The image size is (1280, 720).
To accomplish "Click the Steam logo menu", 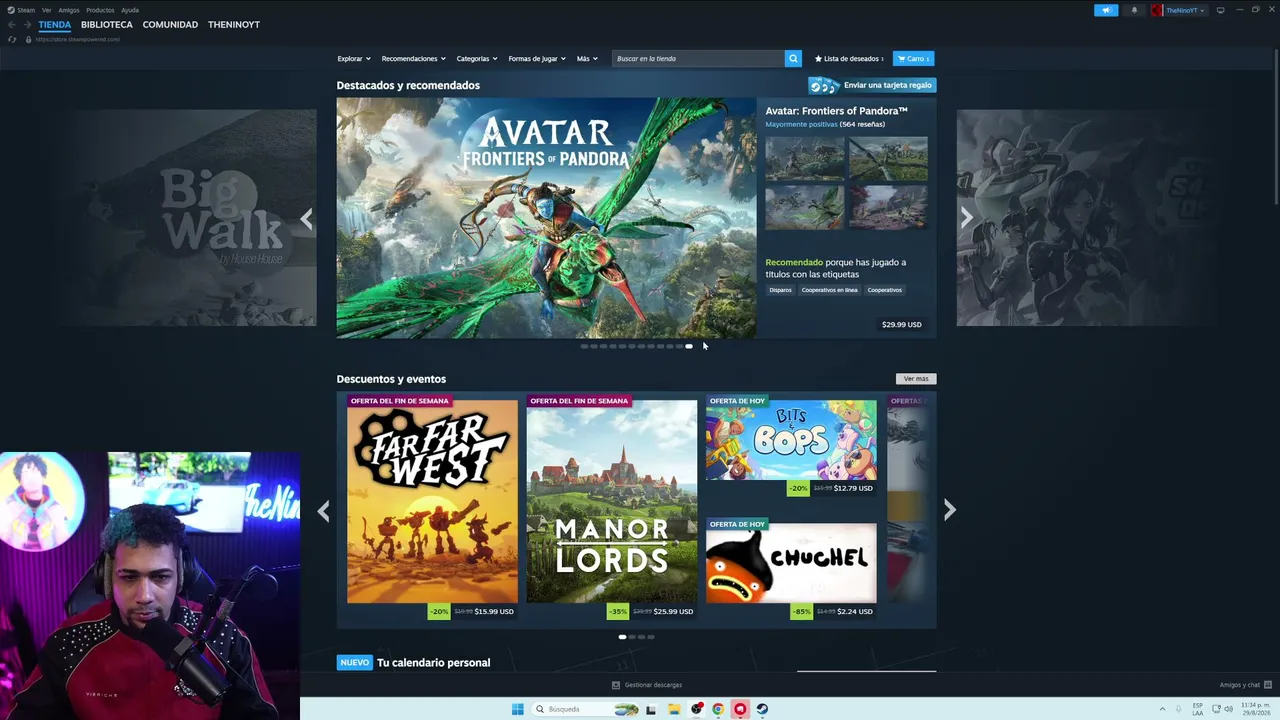I will coord(22,10).
